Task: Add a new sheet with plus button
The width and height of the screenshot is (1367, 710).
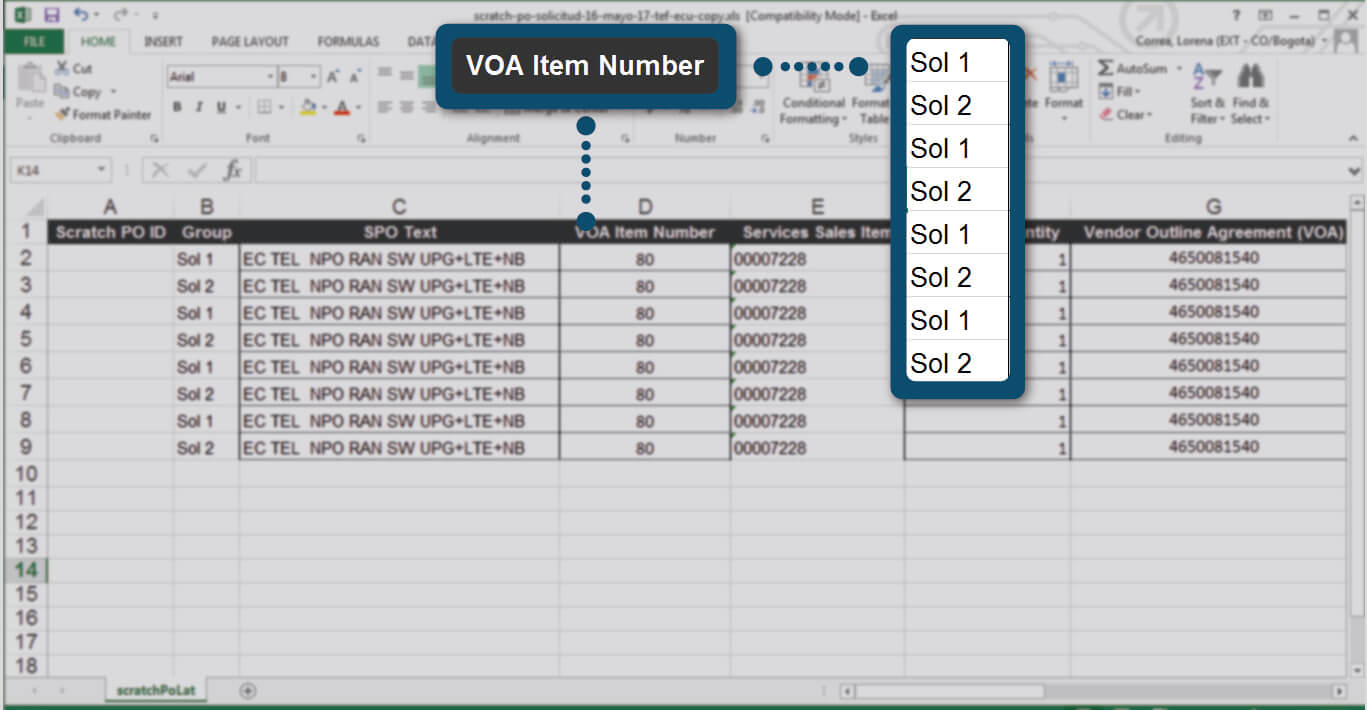Action: [248, 690]
